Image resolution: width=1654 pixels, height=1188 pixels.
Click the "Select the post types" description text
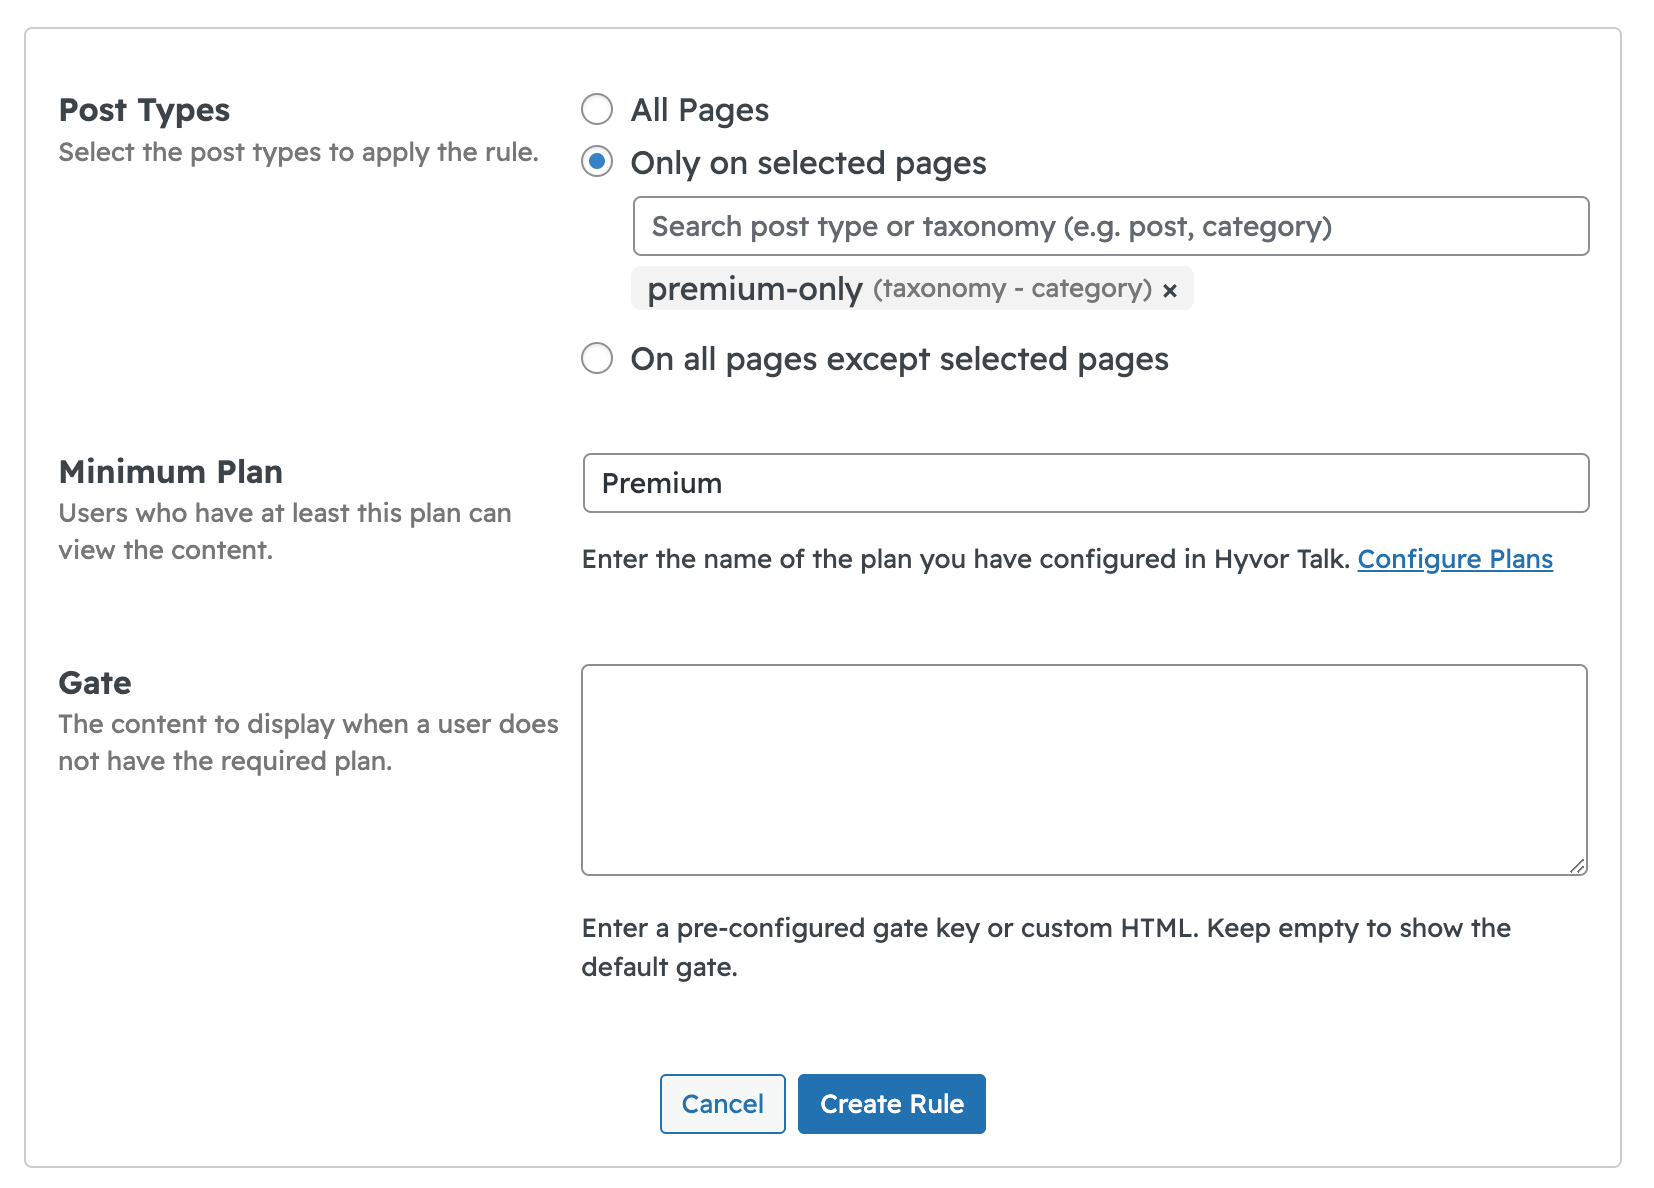[298, 152]
